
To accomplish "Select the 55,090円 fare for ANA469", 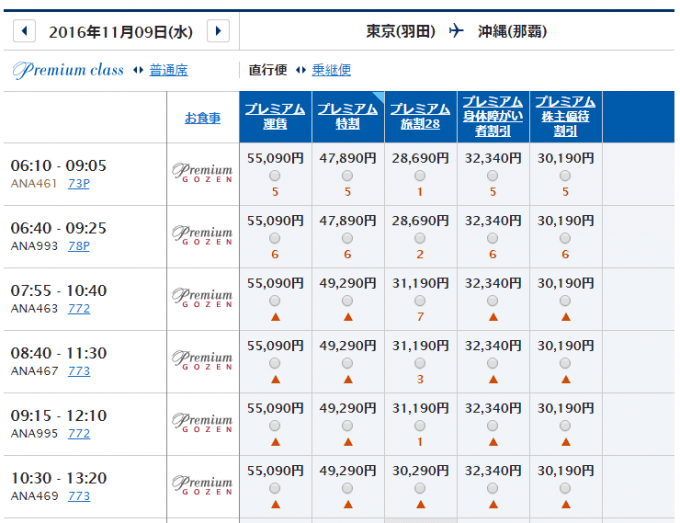I will [275, 488].
